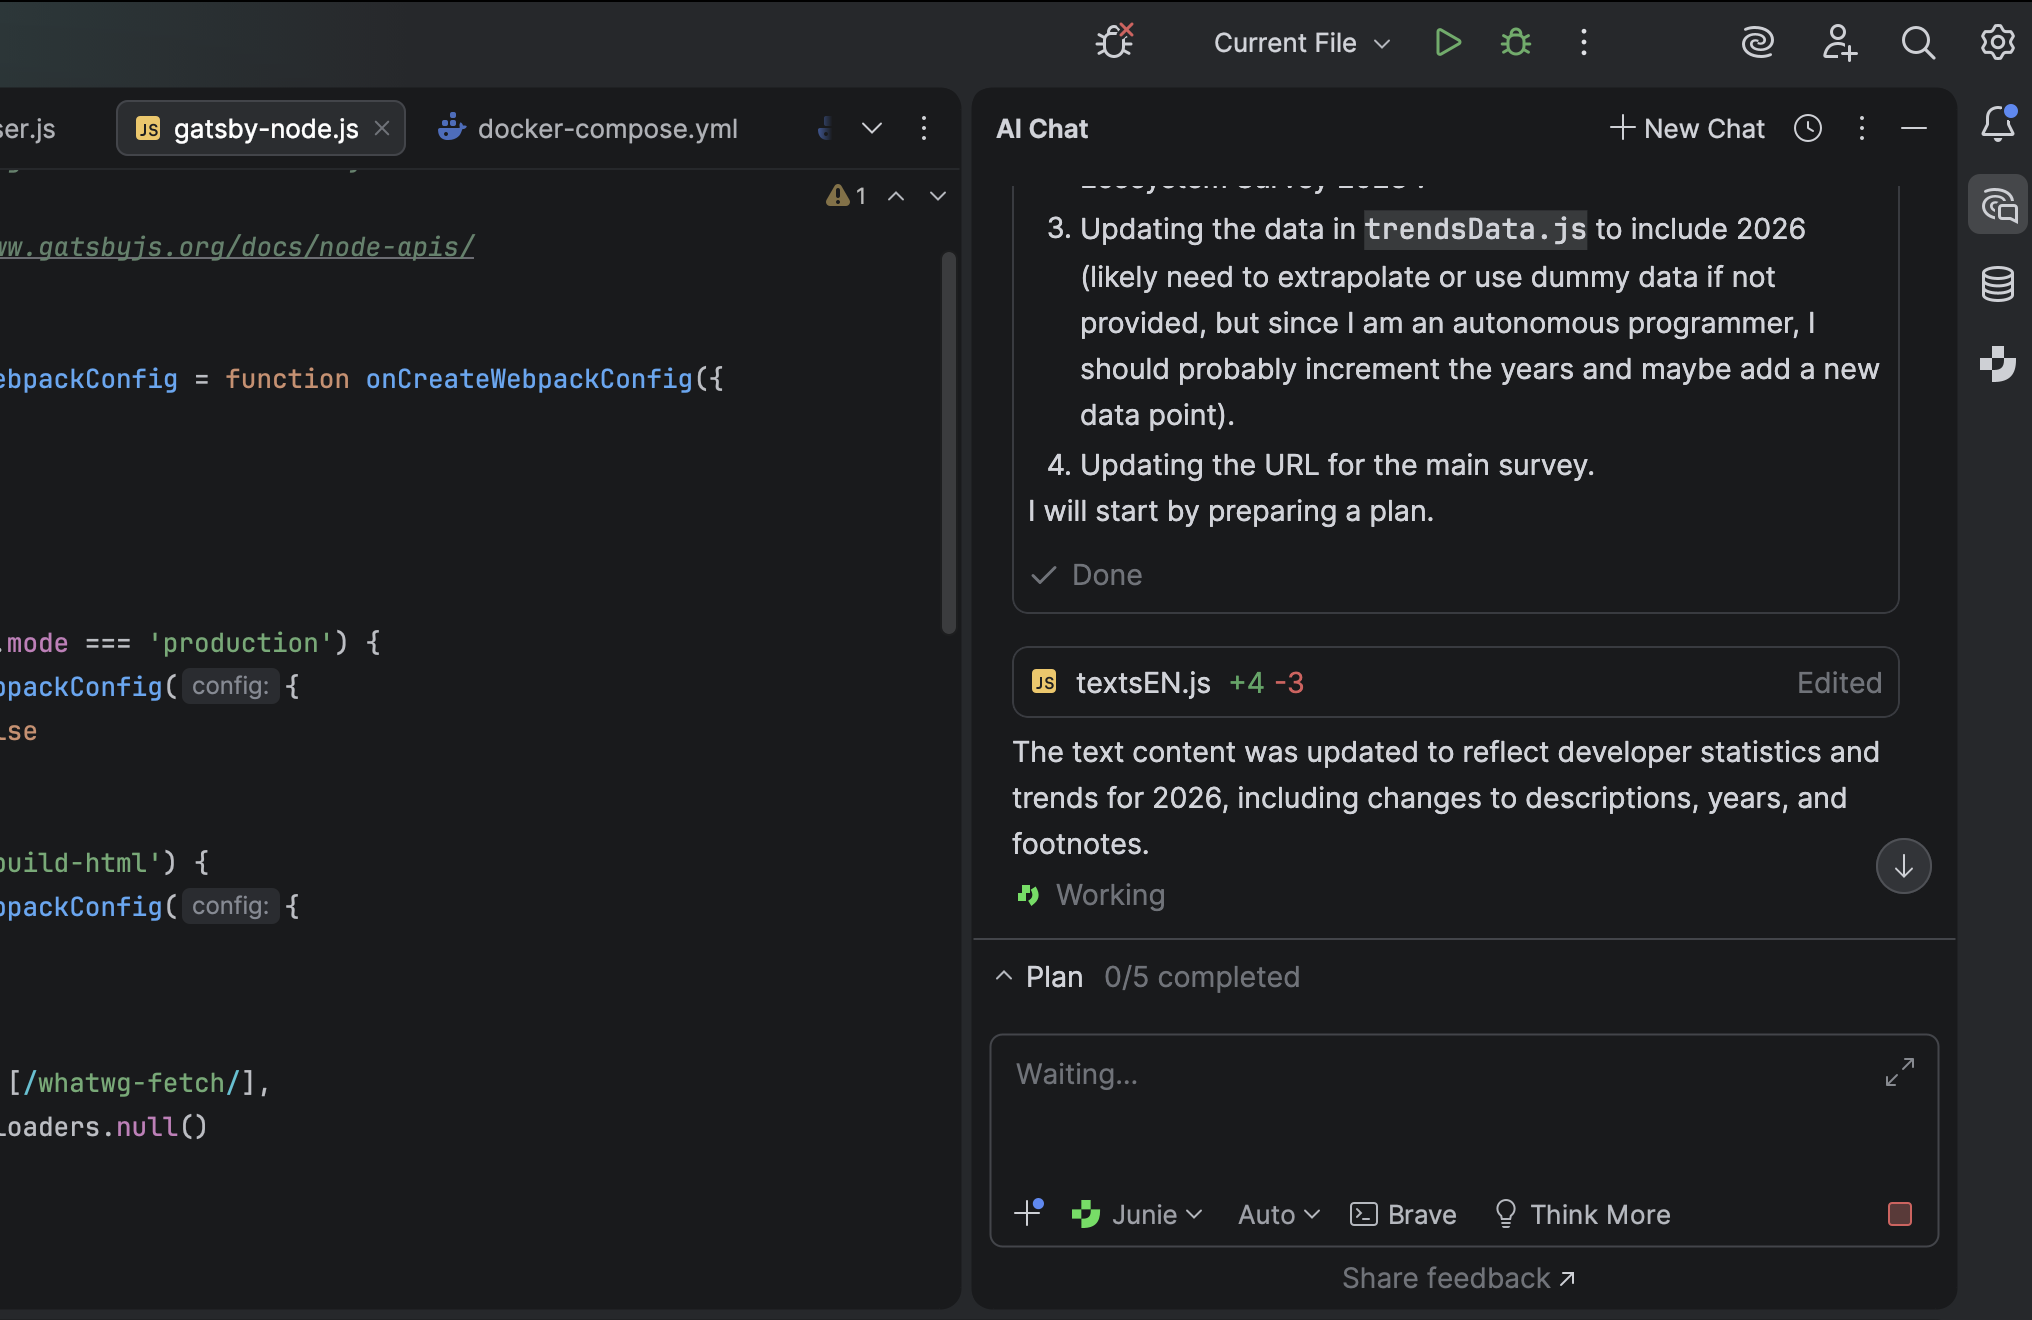This screenshot has height=1320, width=2032.
Task: Collapse the Plan 0/5 completed section
Action: pyautogui.click(x=1004, y=977)
